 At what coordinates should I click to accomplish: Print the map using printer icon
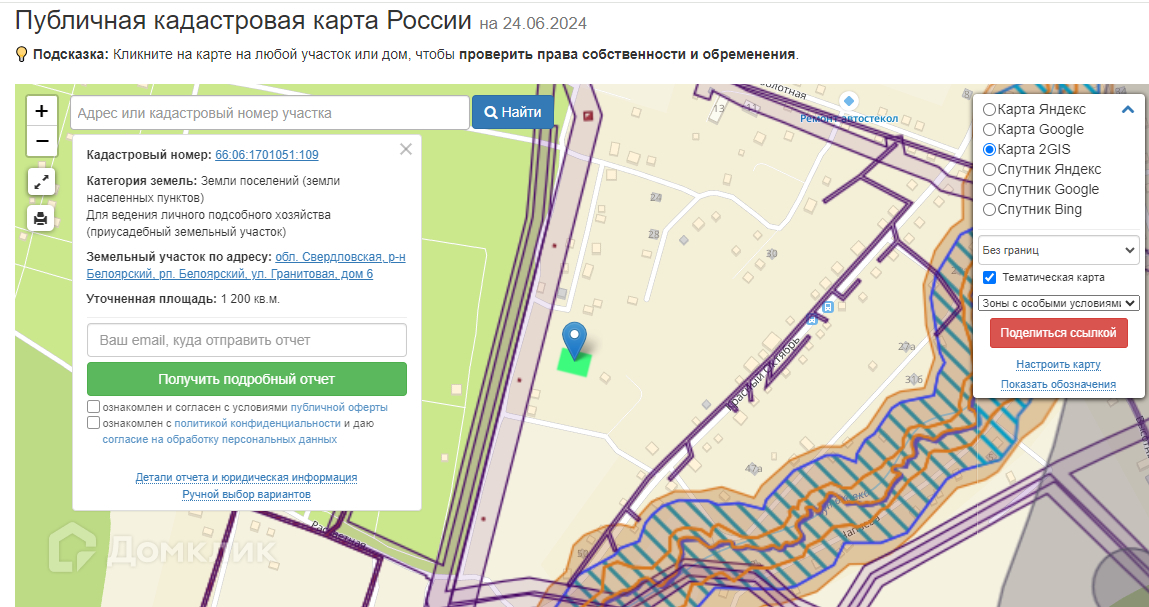(41, 218)
